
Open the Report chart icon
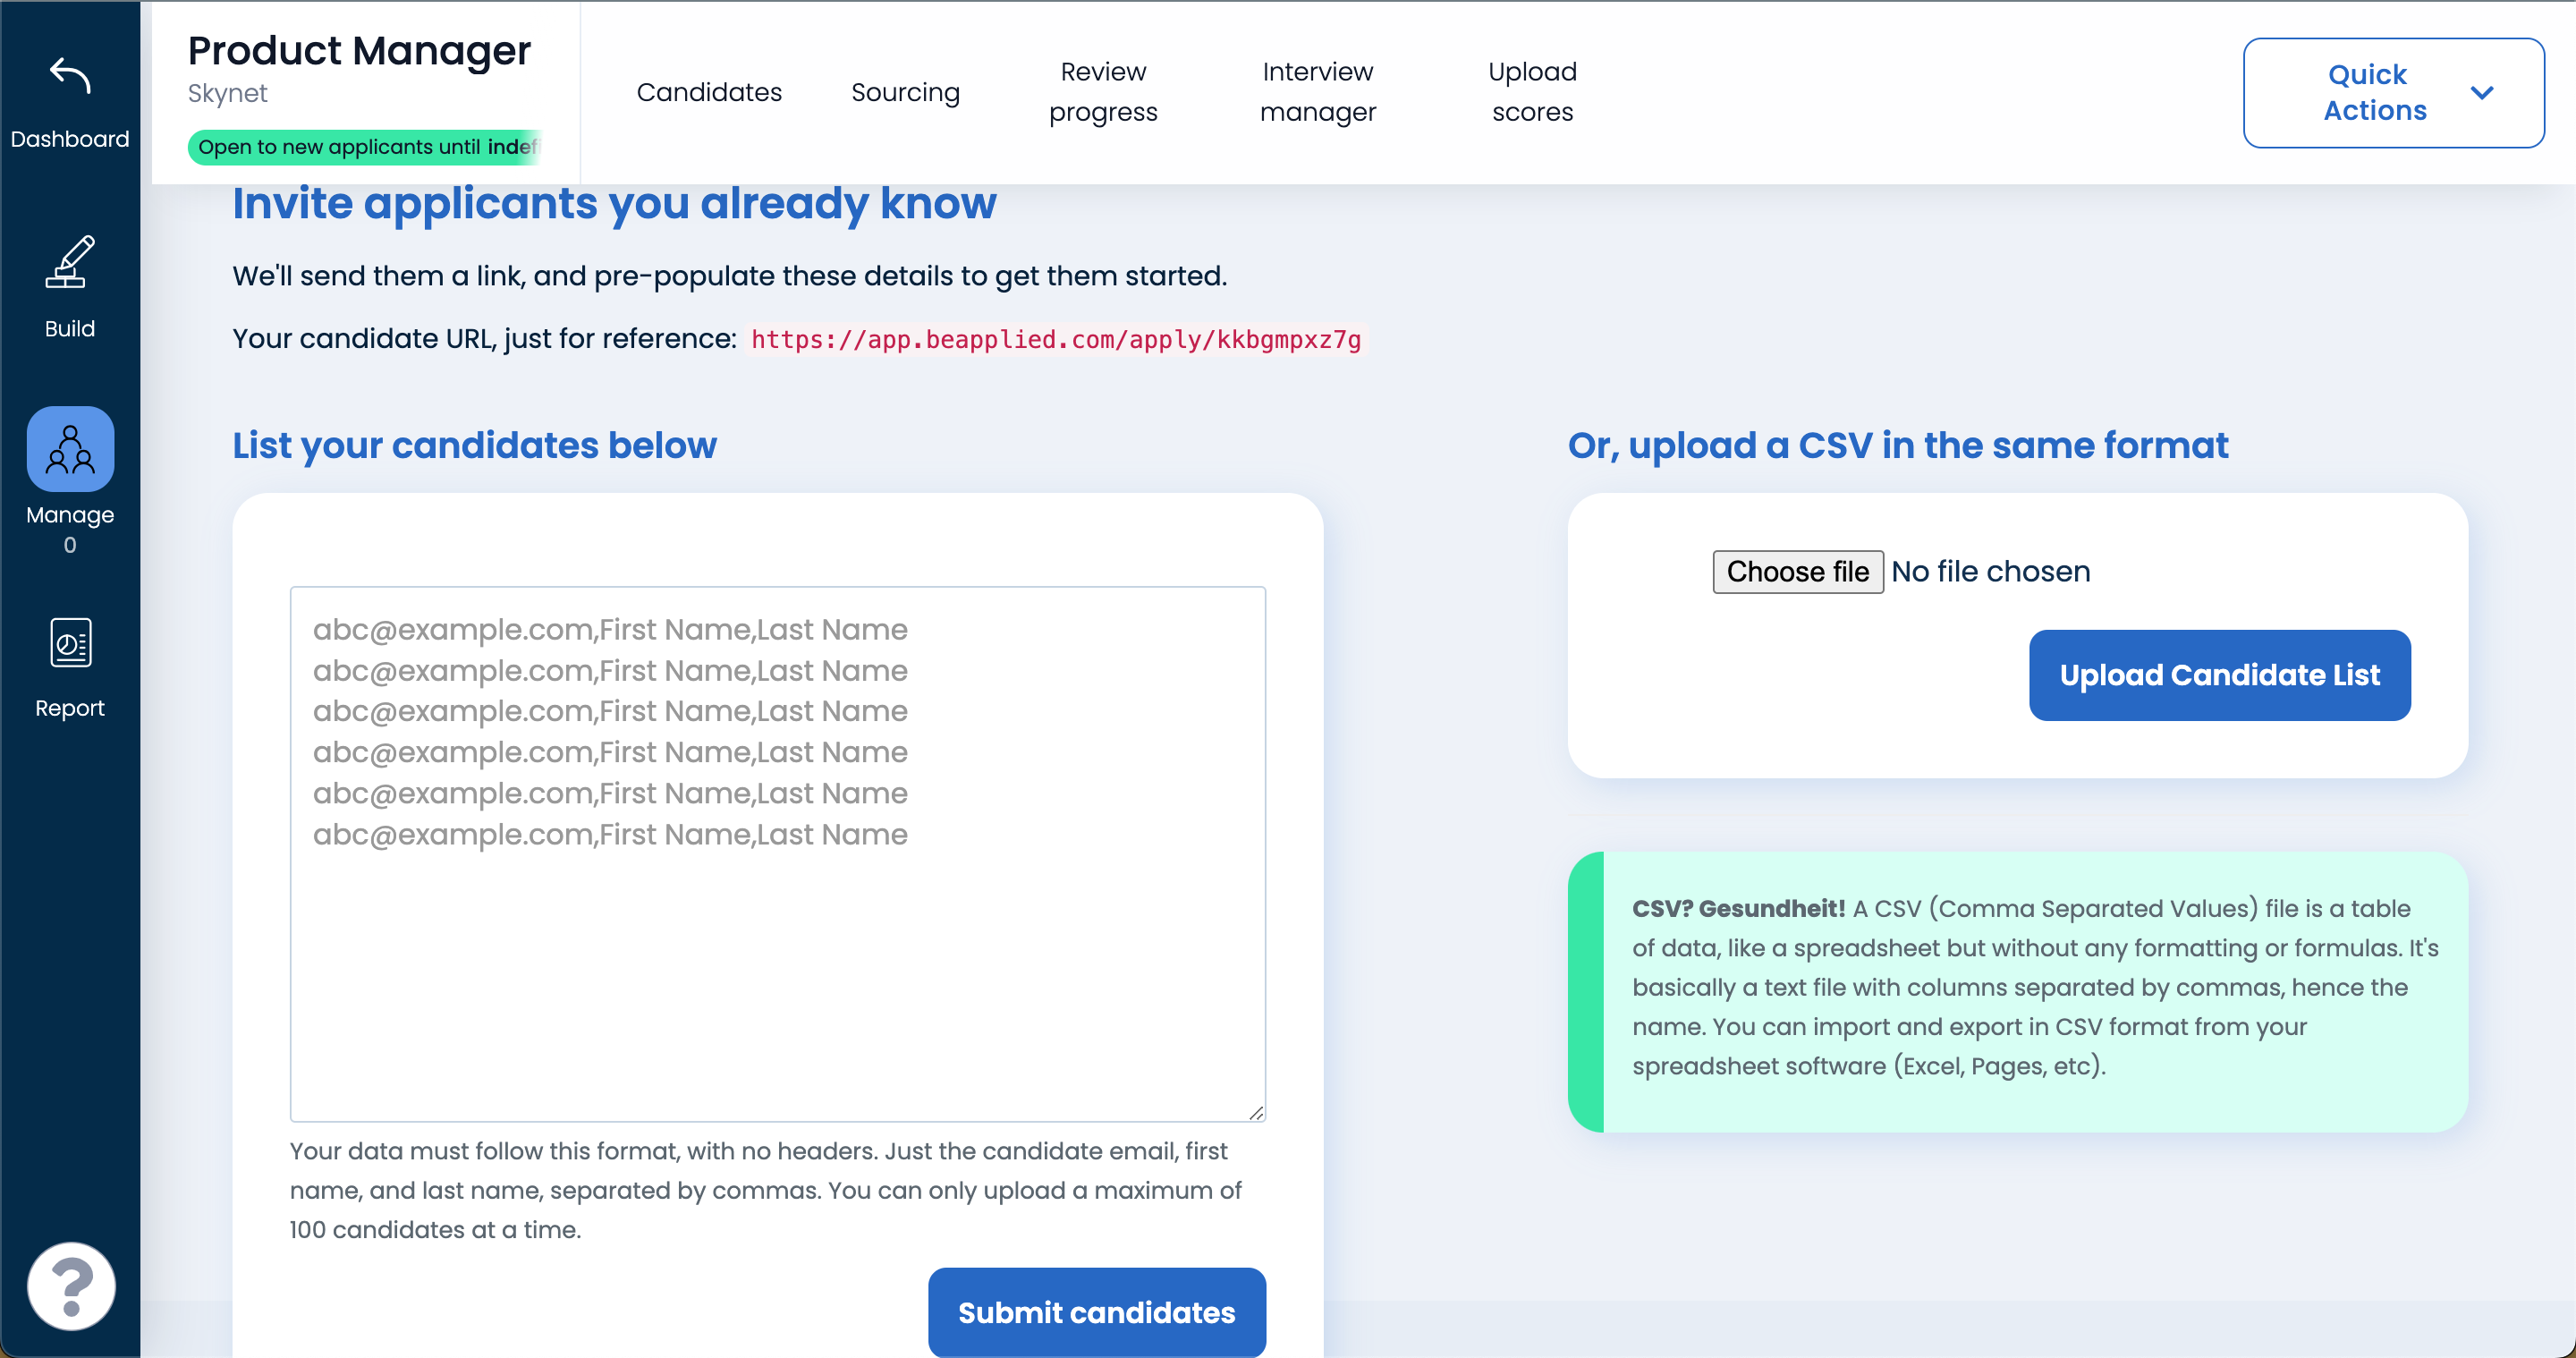70,643
